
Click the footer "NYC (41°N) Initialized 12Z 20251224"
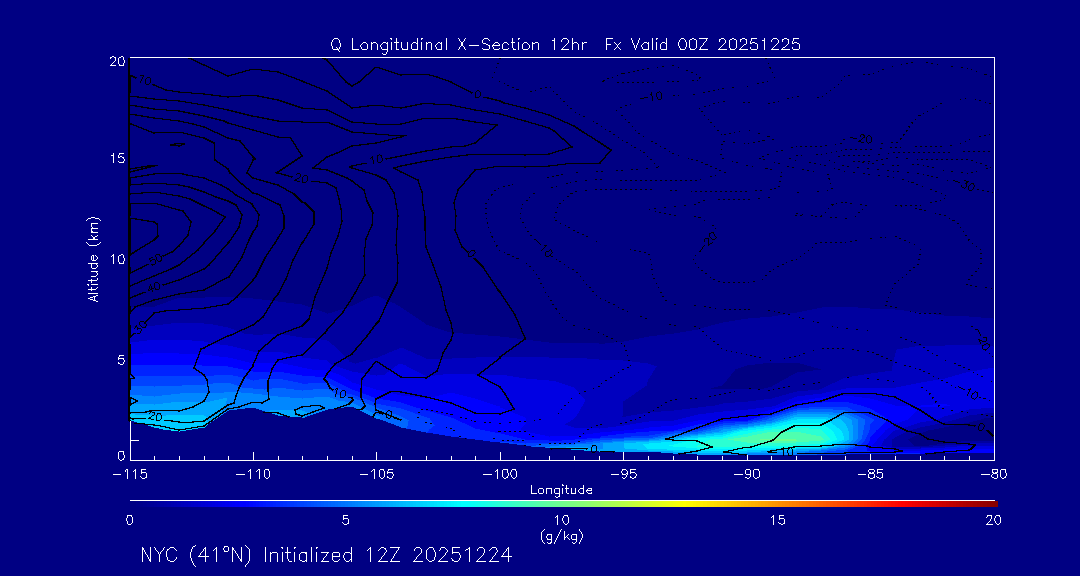pyautogui.click(x=326, y=555)
